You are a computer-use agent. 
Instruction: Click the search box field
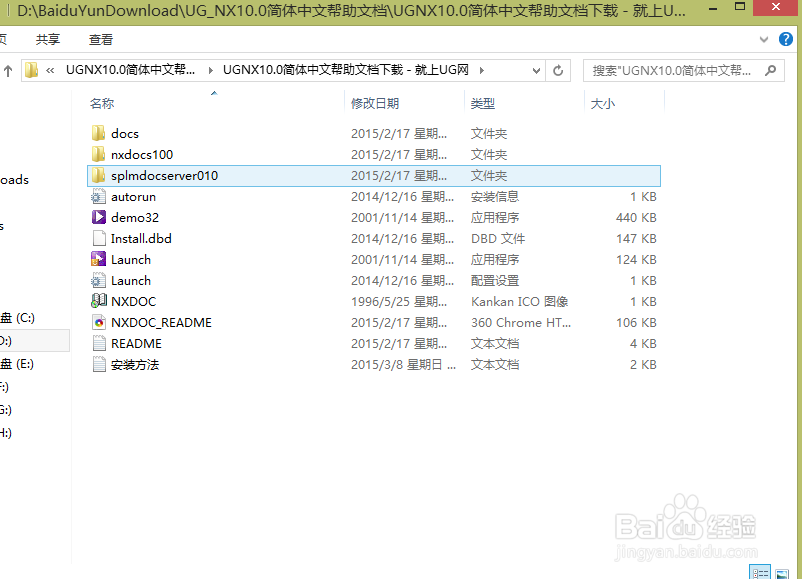(684, 71)
